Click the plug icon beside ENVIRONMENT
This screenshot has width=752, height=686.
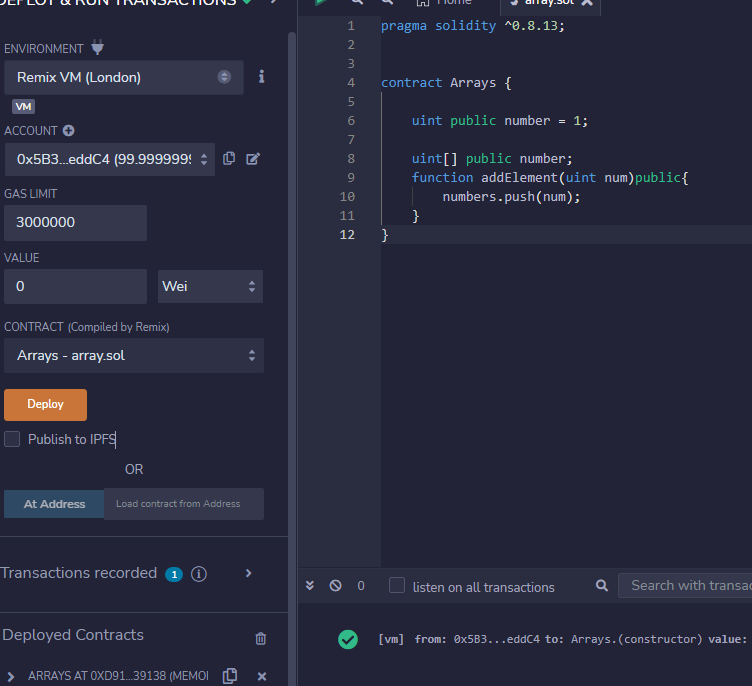tap(97, 47)
